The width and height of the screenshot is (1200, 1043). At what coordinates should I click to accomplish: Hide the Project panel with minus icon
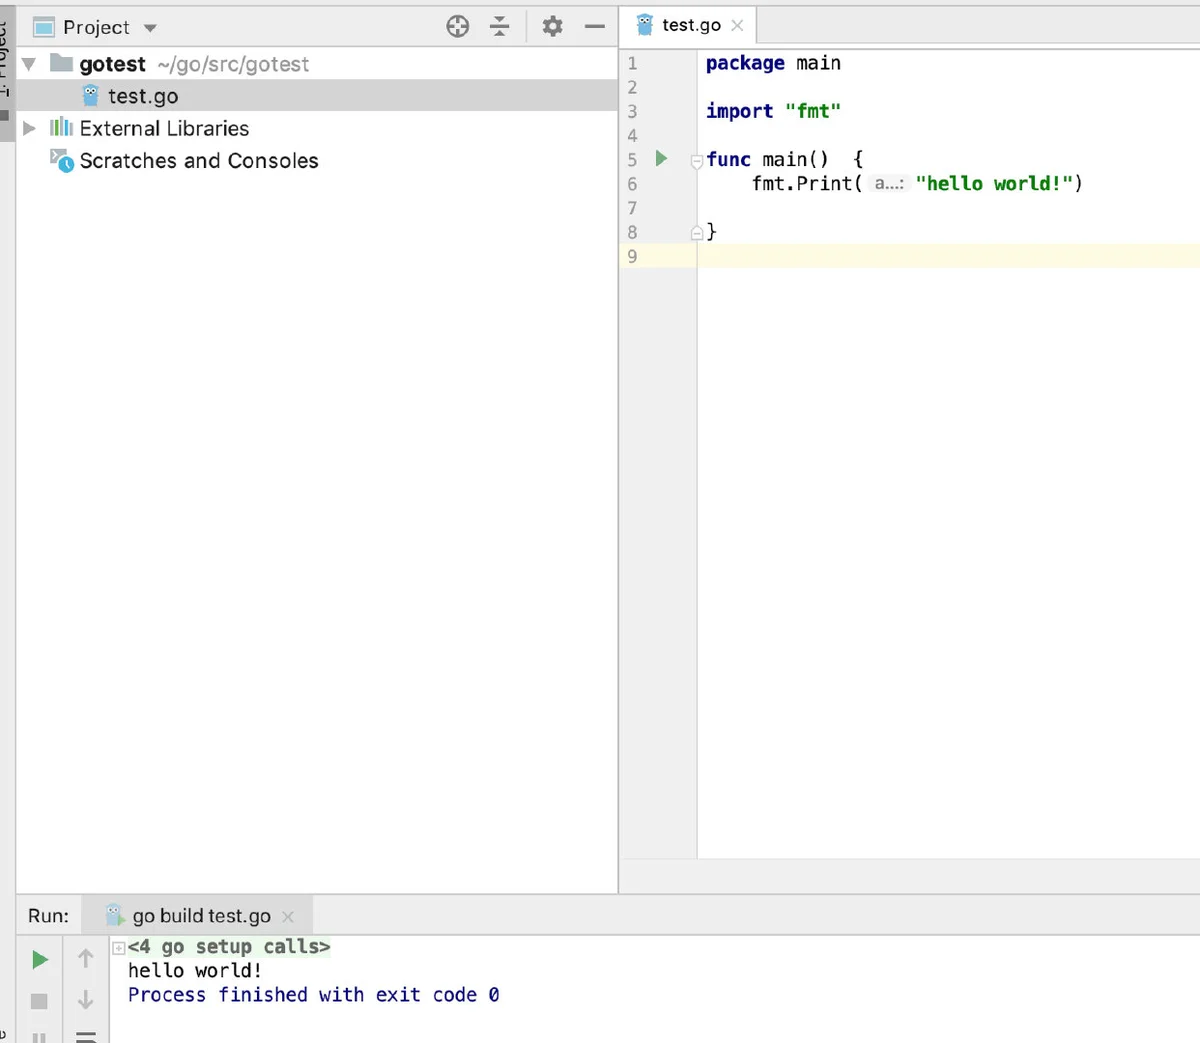click(x=595, y=27)
